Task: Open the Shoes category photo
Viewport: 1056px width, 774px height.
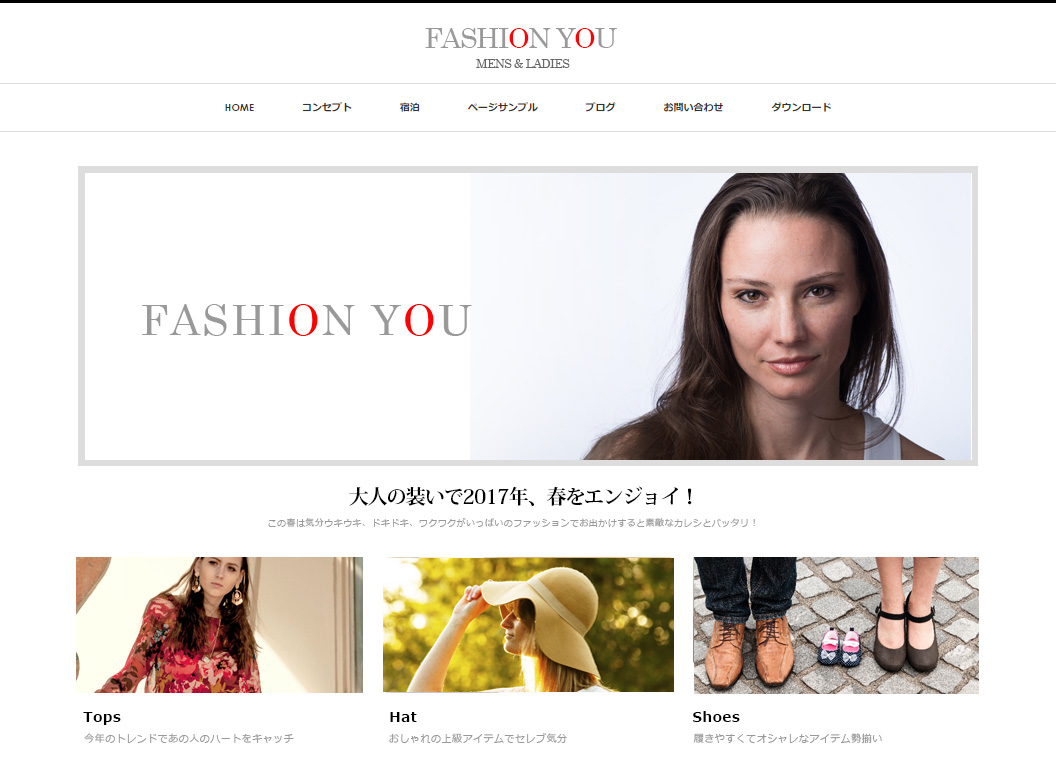Action: 836,625
